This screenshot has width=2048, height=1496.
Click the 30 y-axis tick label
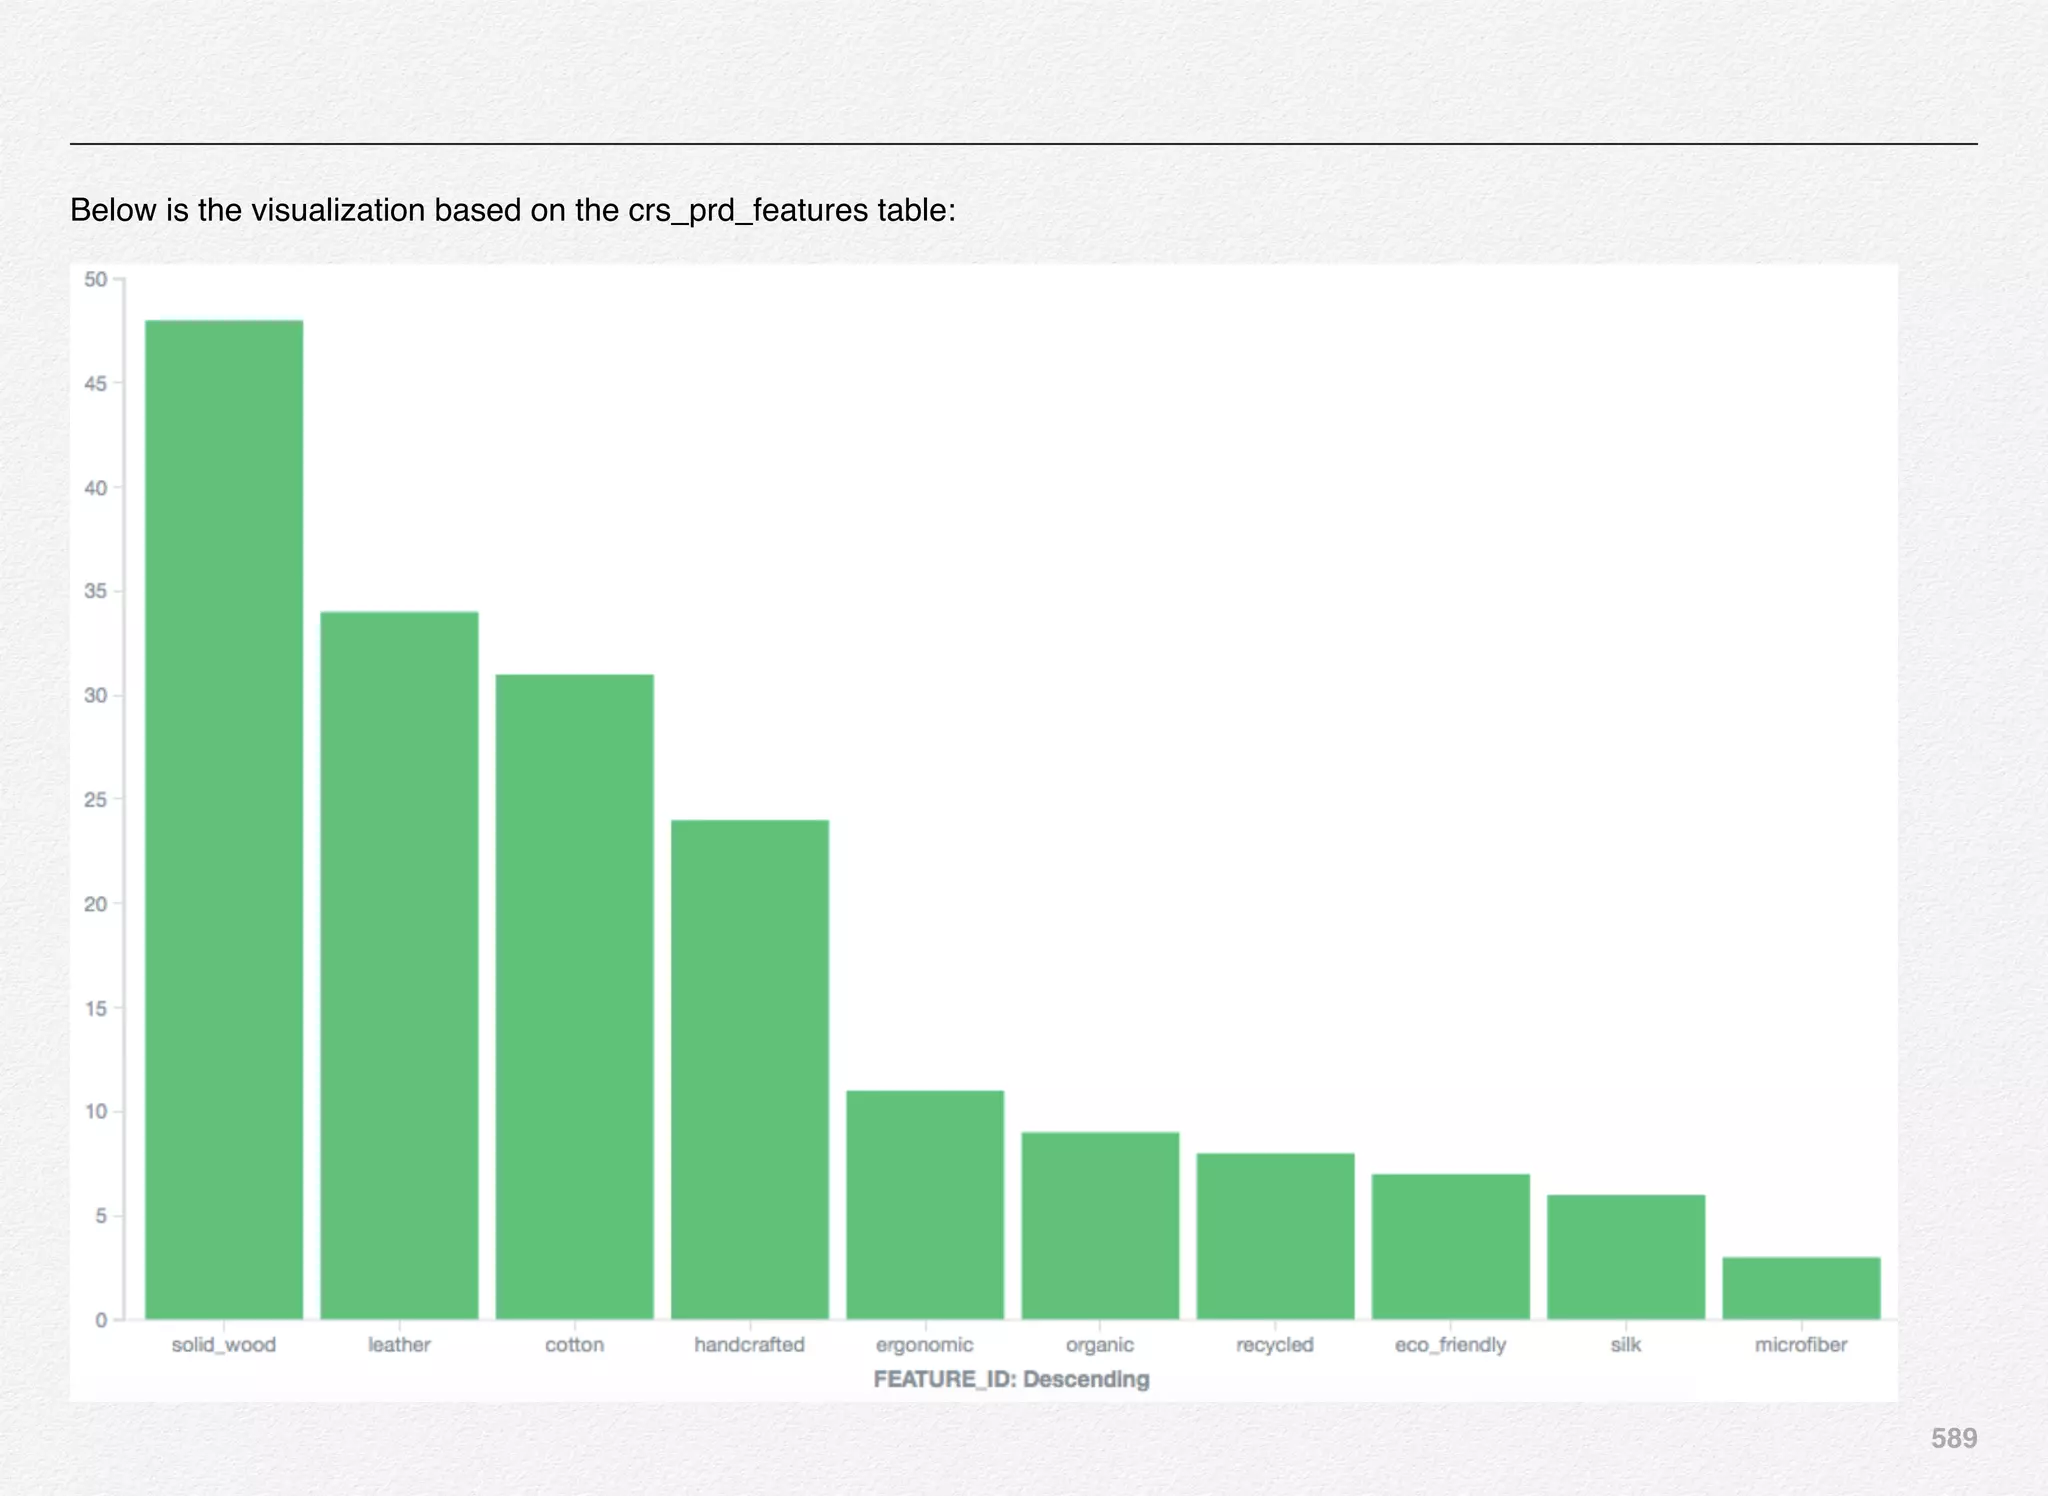96,696
